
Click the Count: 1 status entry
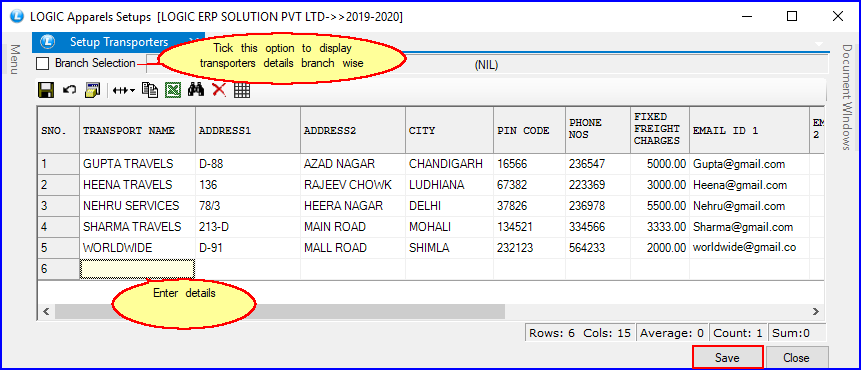737,333
